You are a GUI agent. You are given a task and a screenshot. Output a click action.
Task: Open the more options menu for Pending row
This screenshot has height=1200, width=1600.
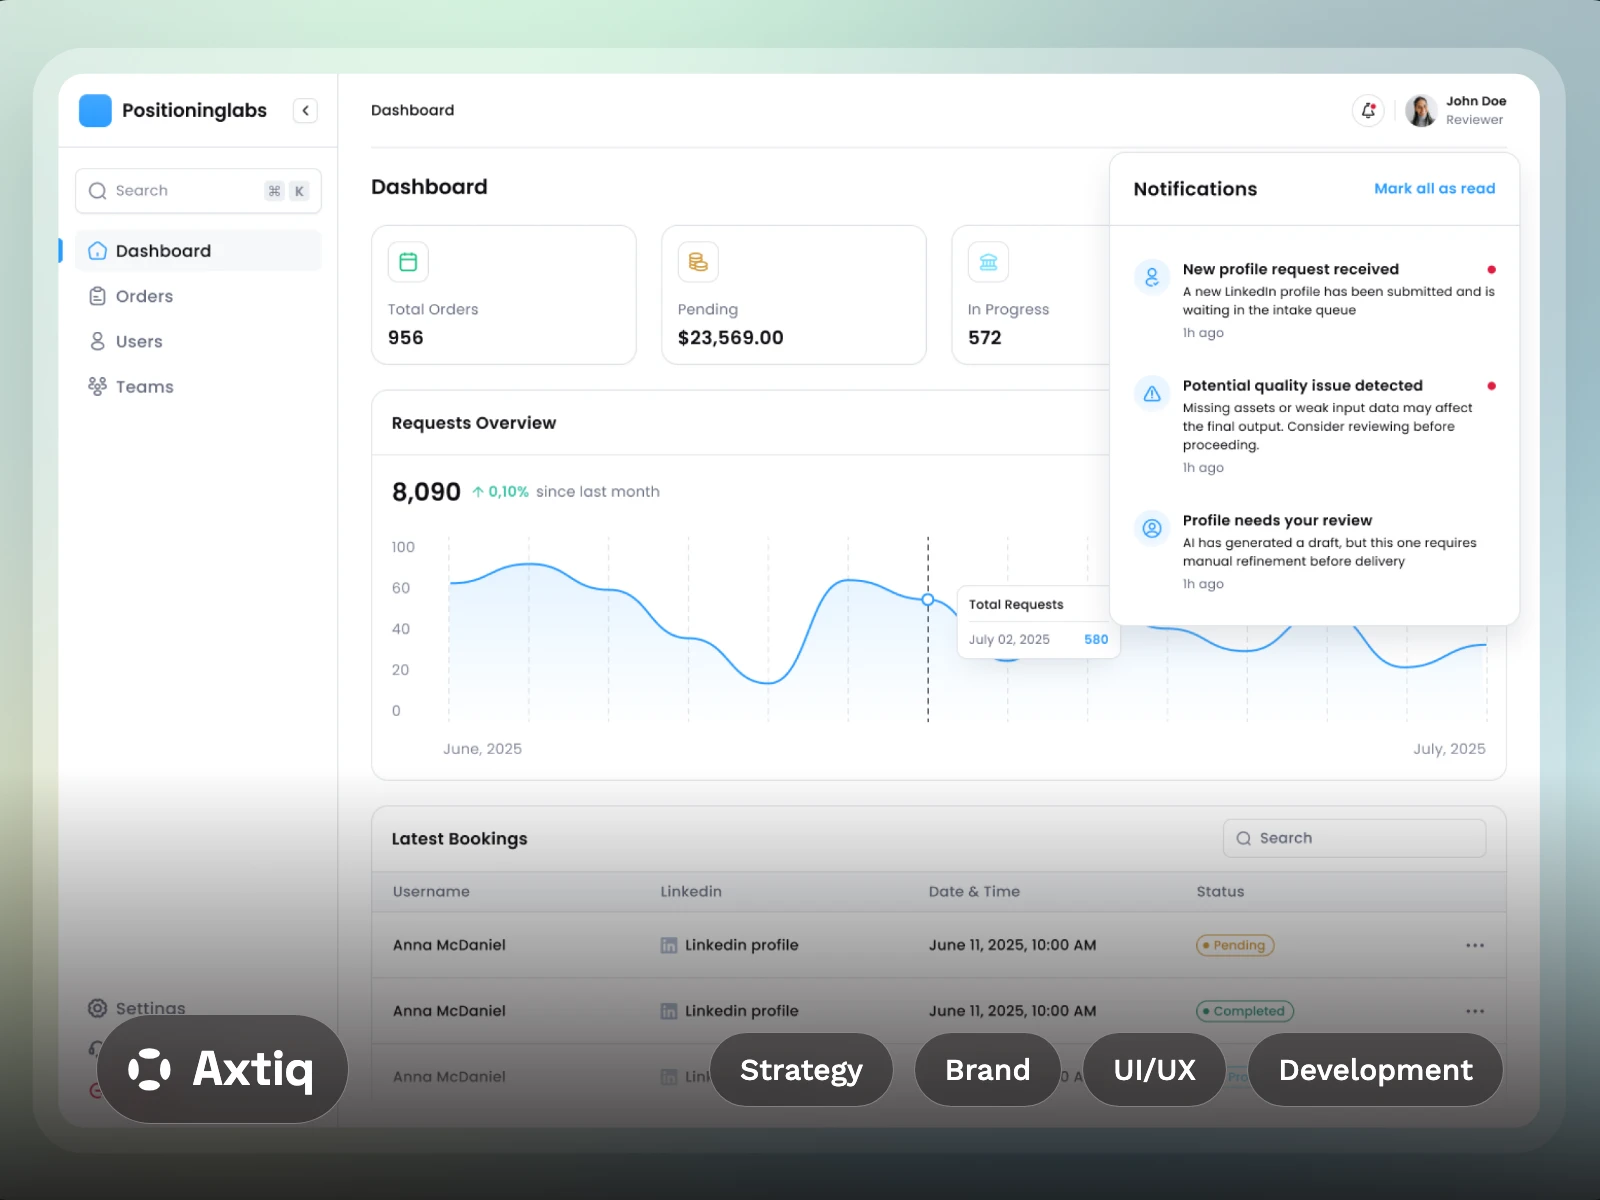[1475, 945]
